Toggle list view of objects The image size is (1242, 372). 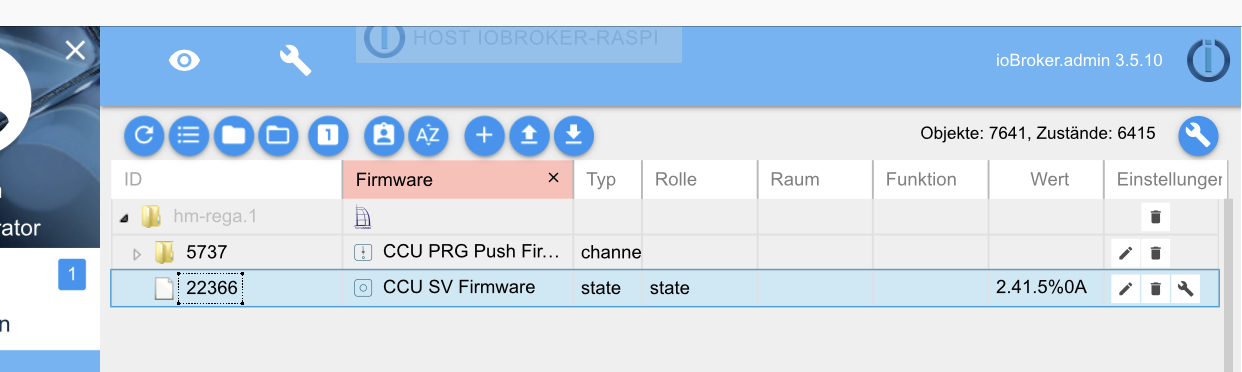(x=189, y=134)
